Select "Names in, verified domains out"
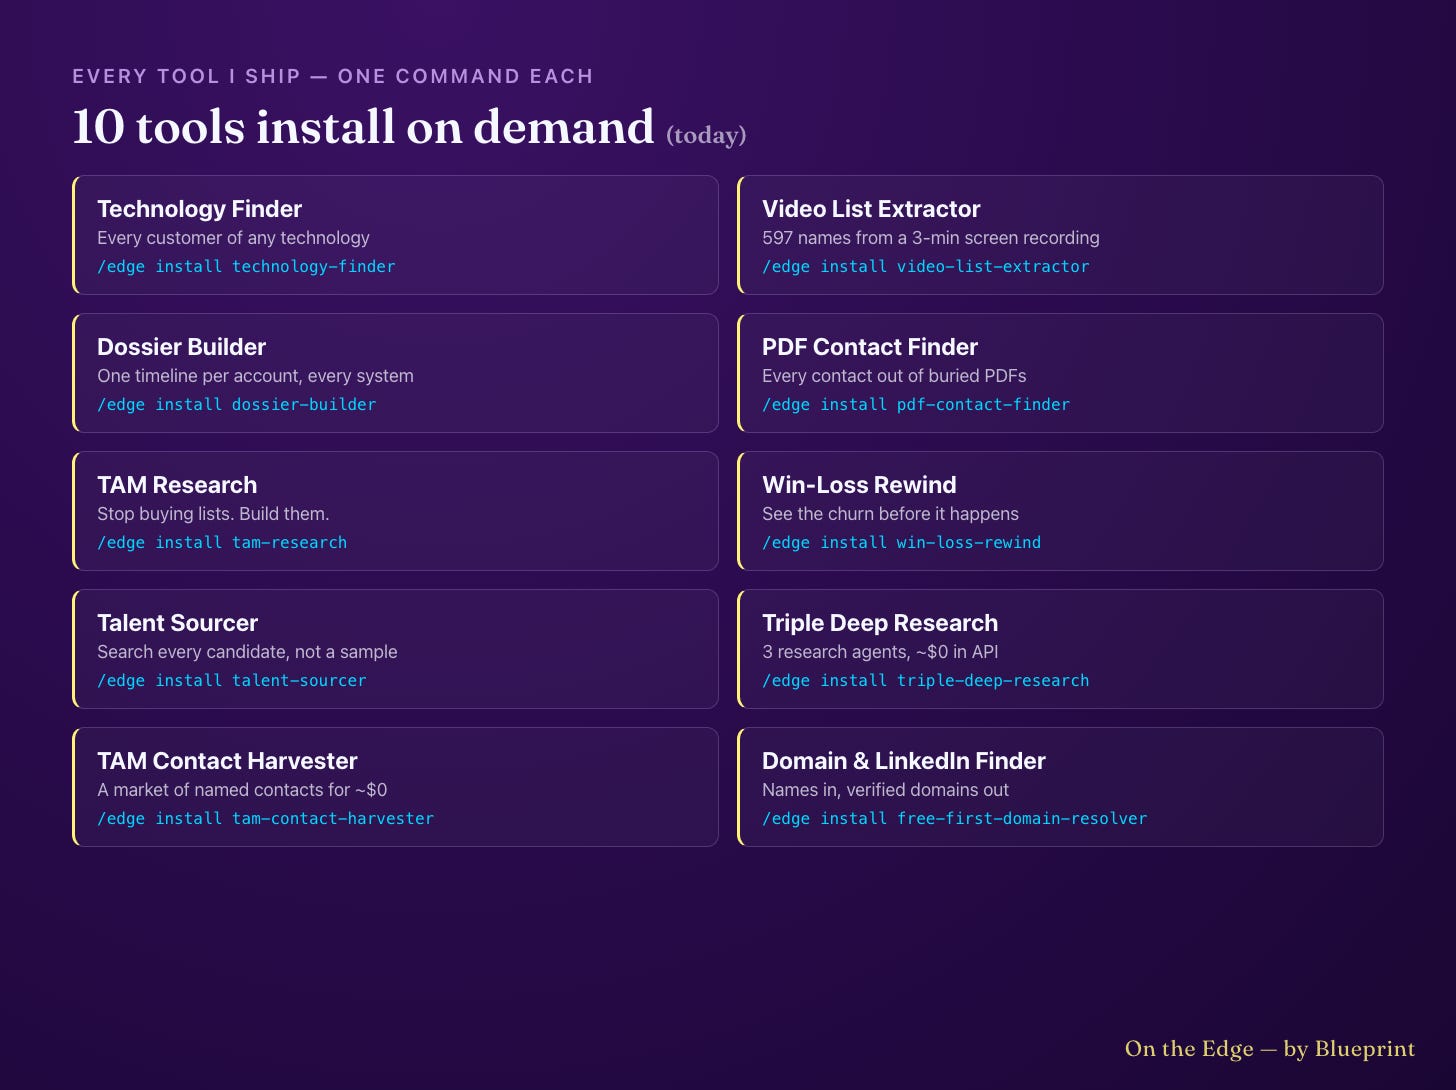 pos(885,790)
